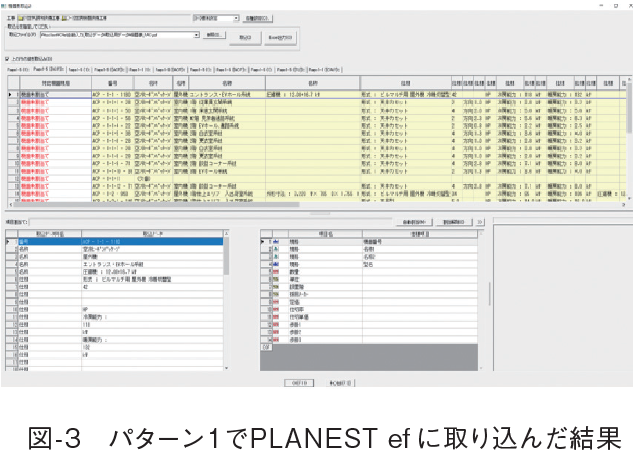Viewport: 633px width, 456px height.
Task: Minimize the window from the title bar
Action: (x=601, y=6)
